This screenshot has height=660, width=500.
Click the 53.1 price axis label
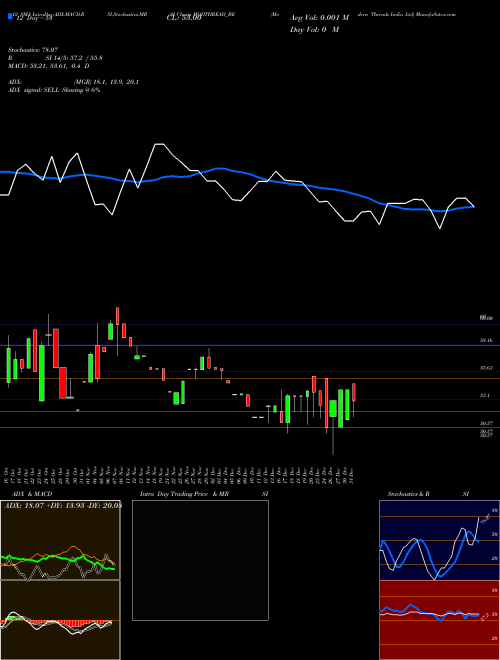click(485, 395)
